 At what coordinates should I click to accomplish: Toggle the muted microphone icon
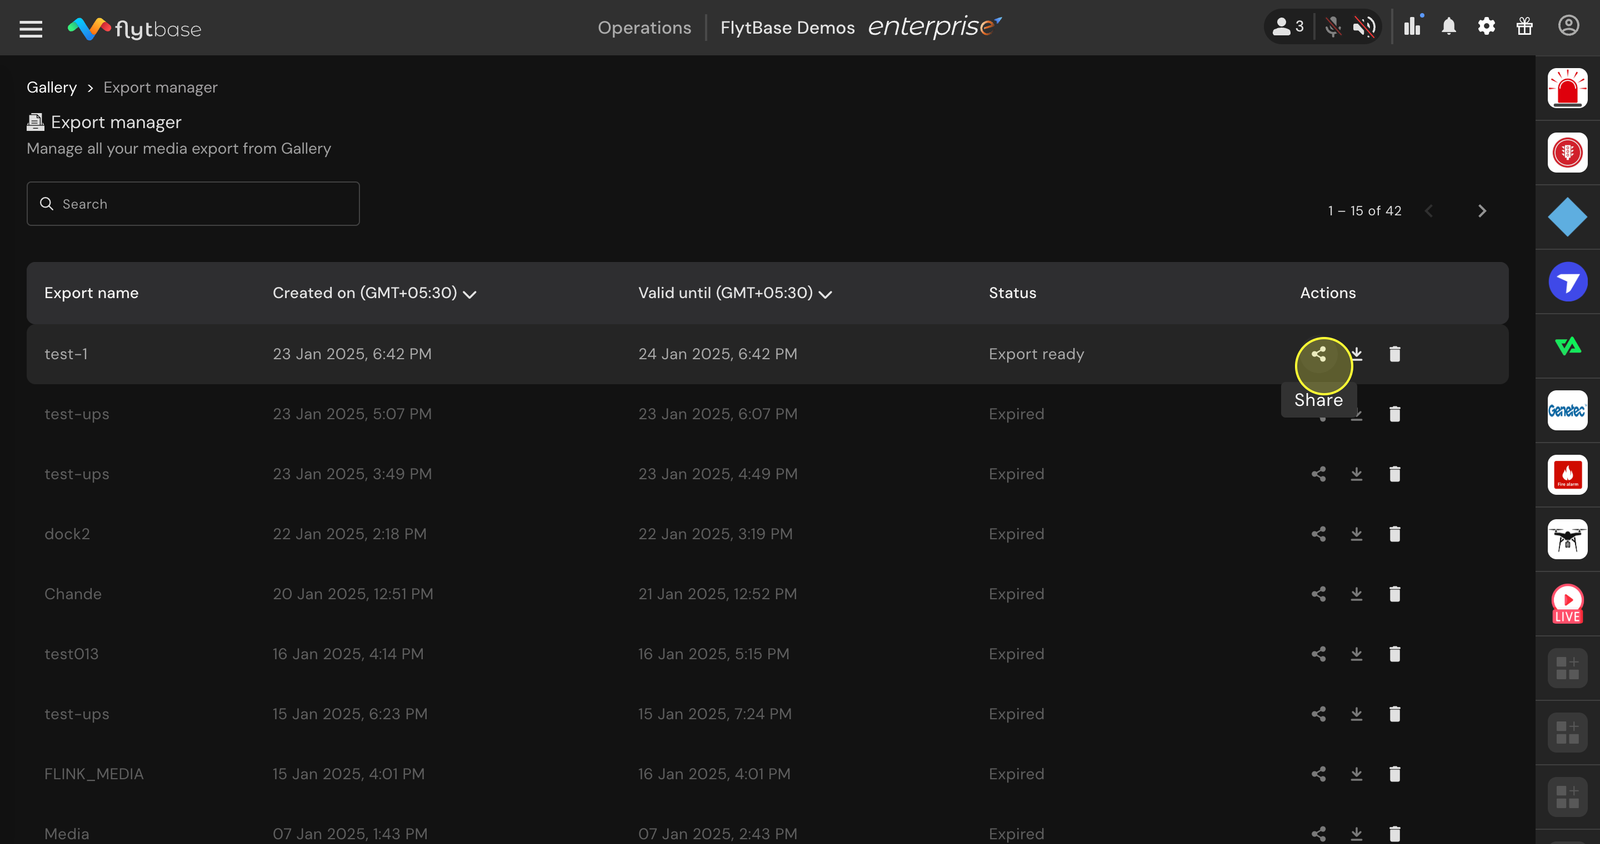(1333, 27)
